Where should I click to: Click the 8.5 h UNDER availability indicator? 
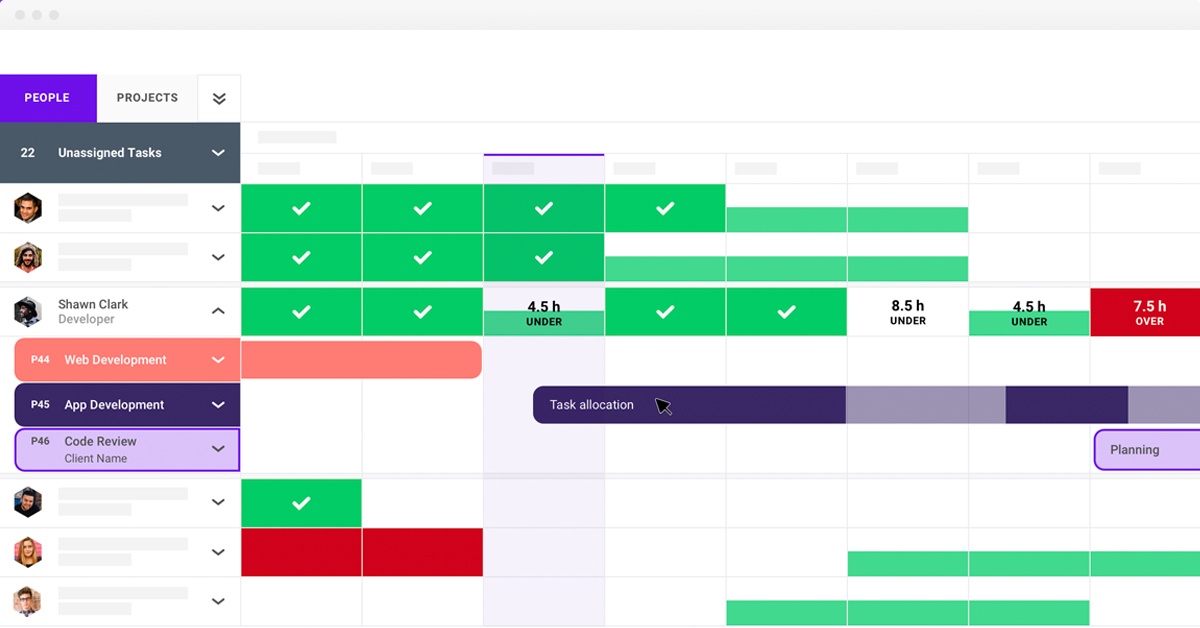[907, 311]
